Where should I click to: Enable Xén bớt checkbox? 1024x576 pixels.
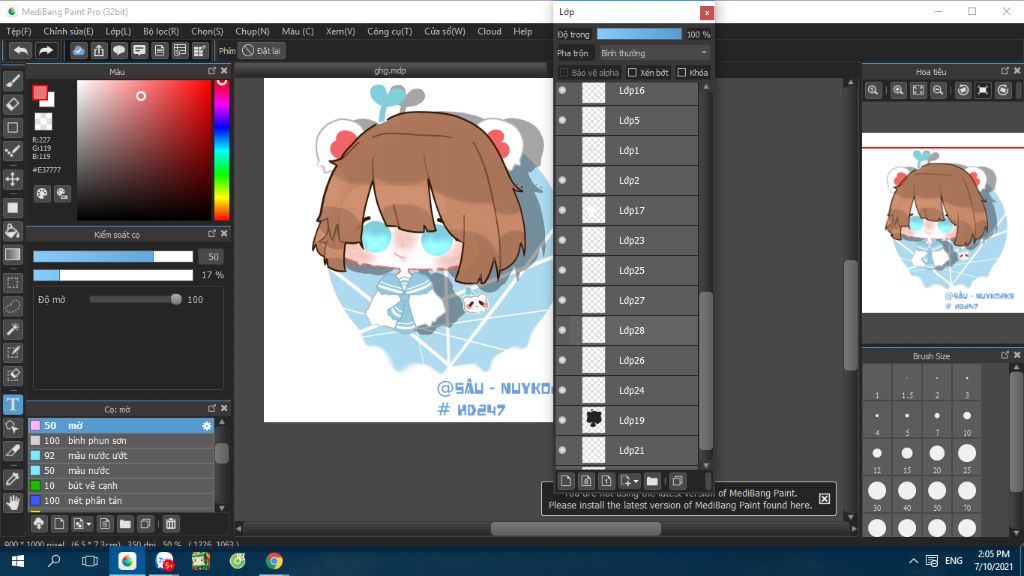[x=632, y=72]
